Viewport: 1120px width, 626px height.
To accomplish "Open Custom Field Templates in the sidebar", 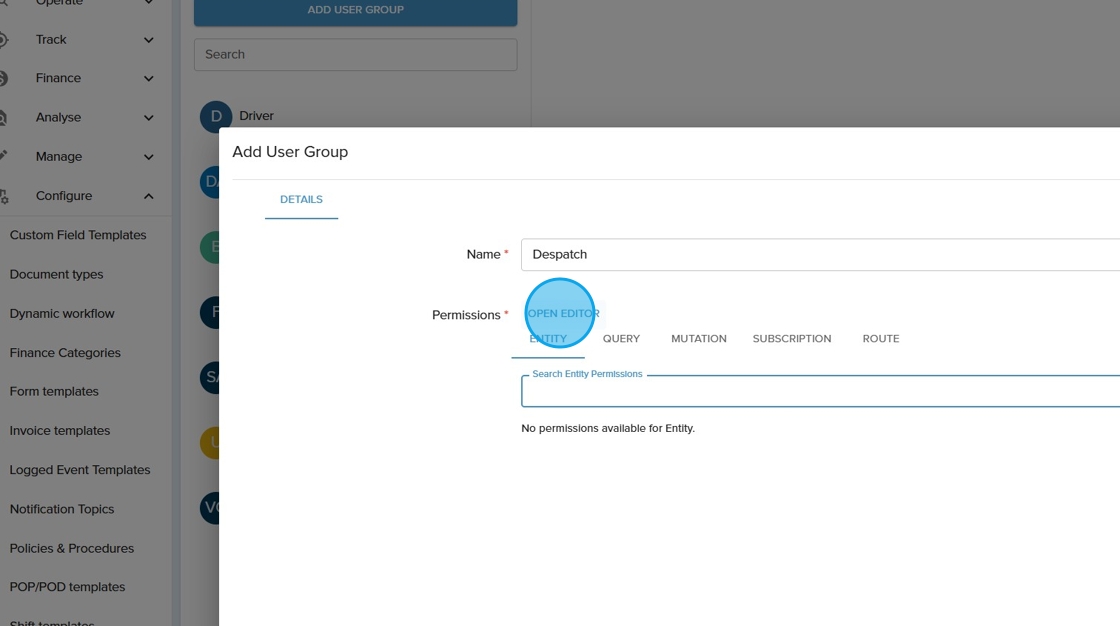I will click(78, 235).
